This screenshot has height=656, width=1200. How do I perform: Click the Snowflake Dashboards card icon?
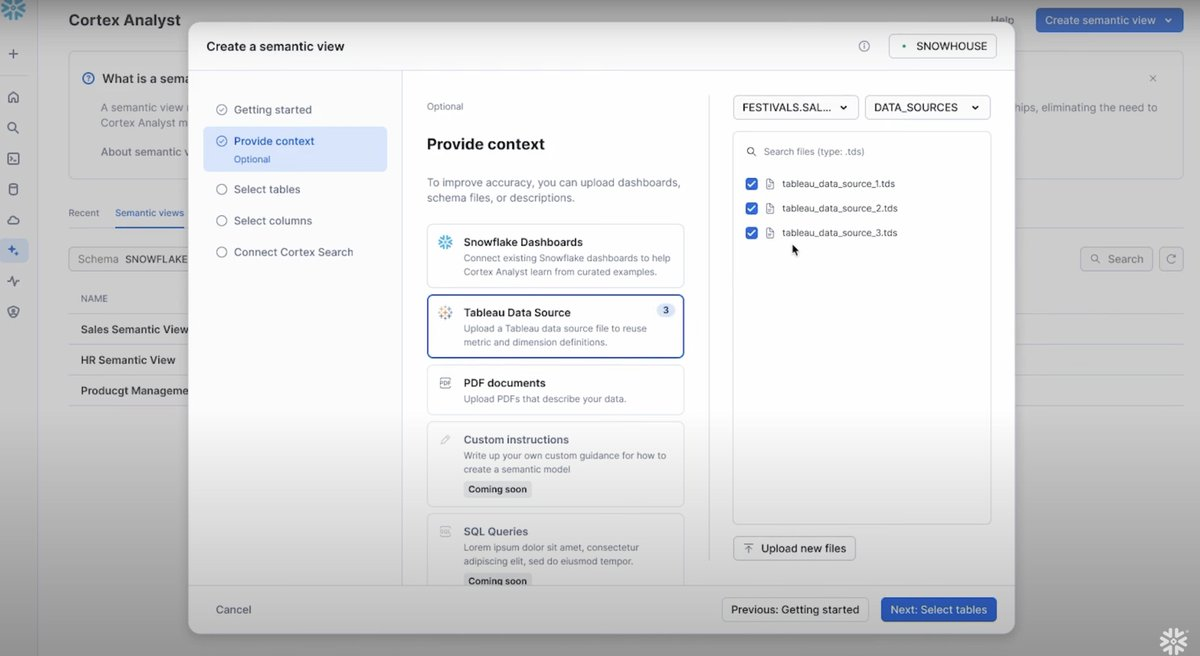point(446,242)
